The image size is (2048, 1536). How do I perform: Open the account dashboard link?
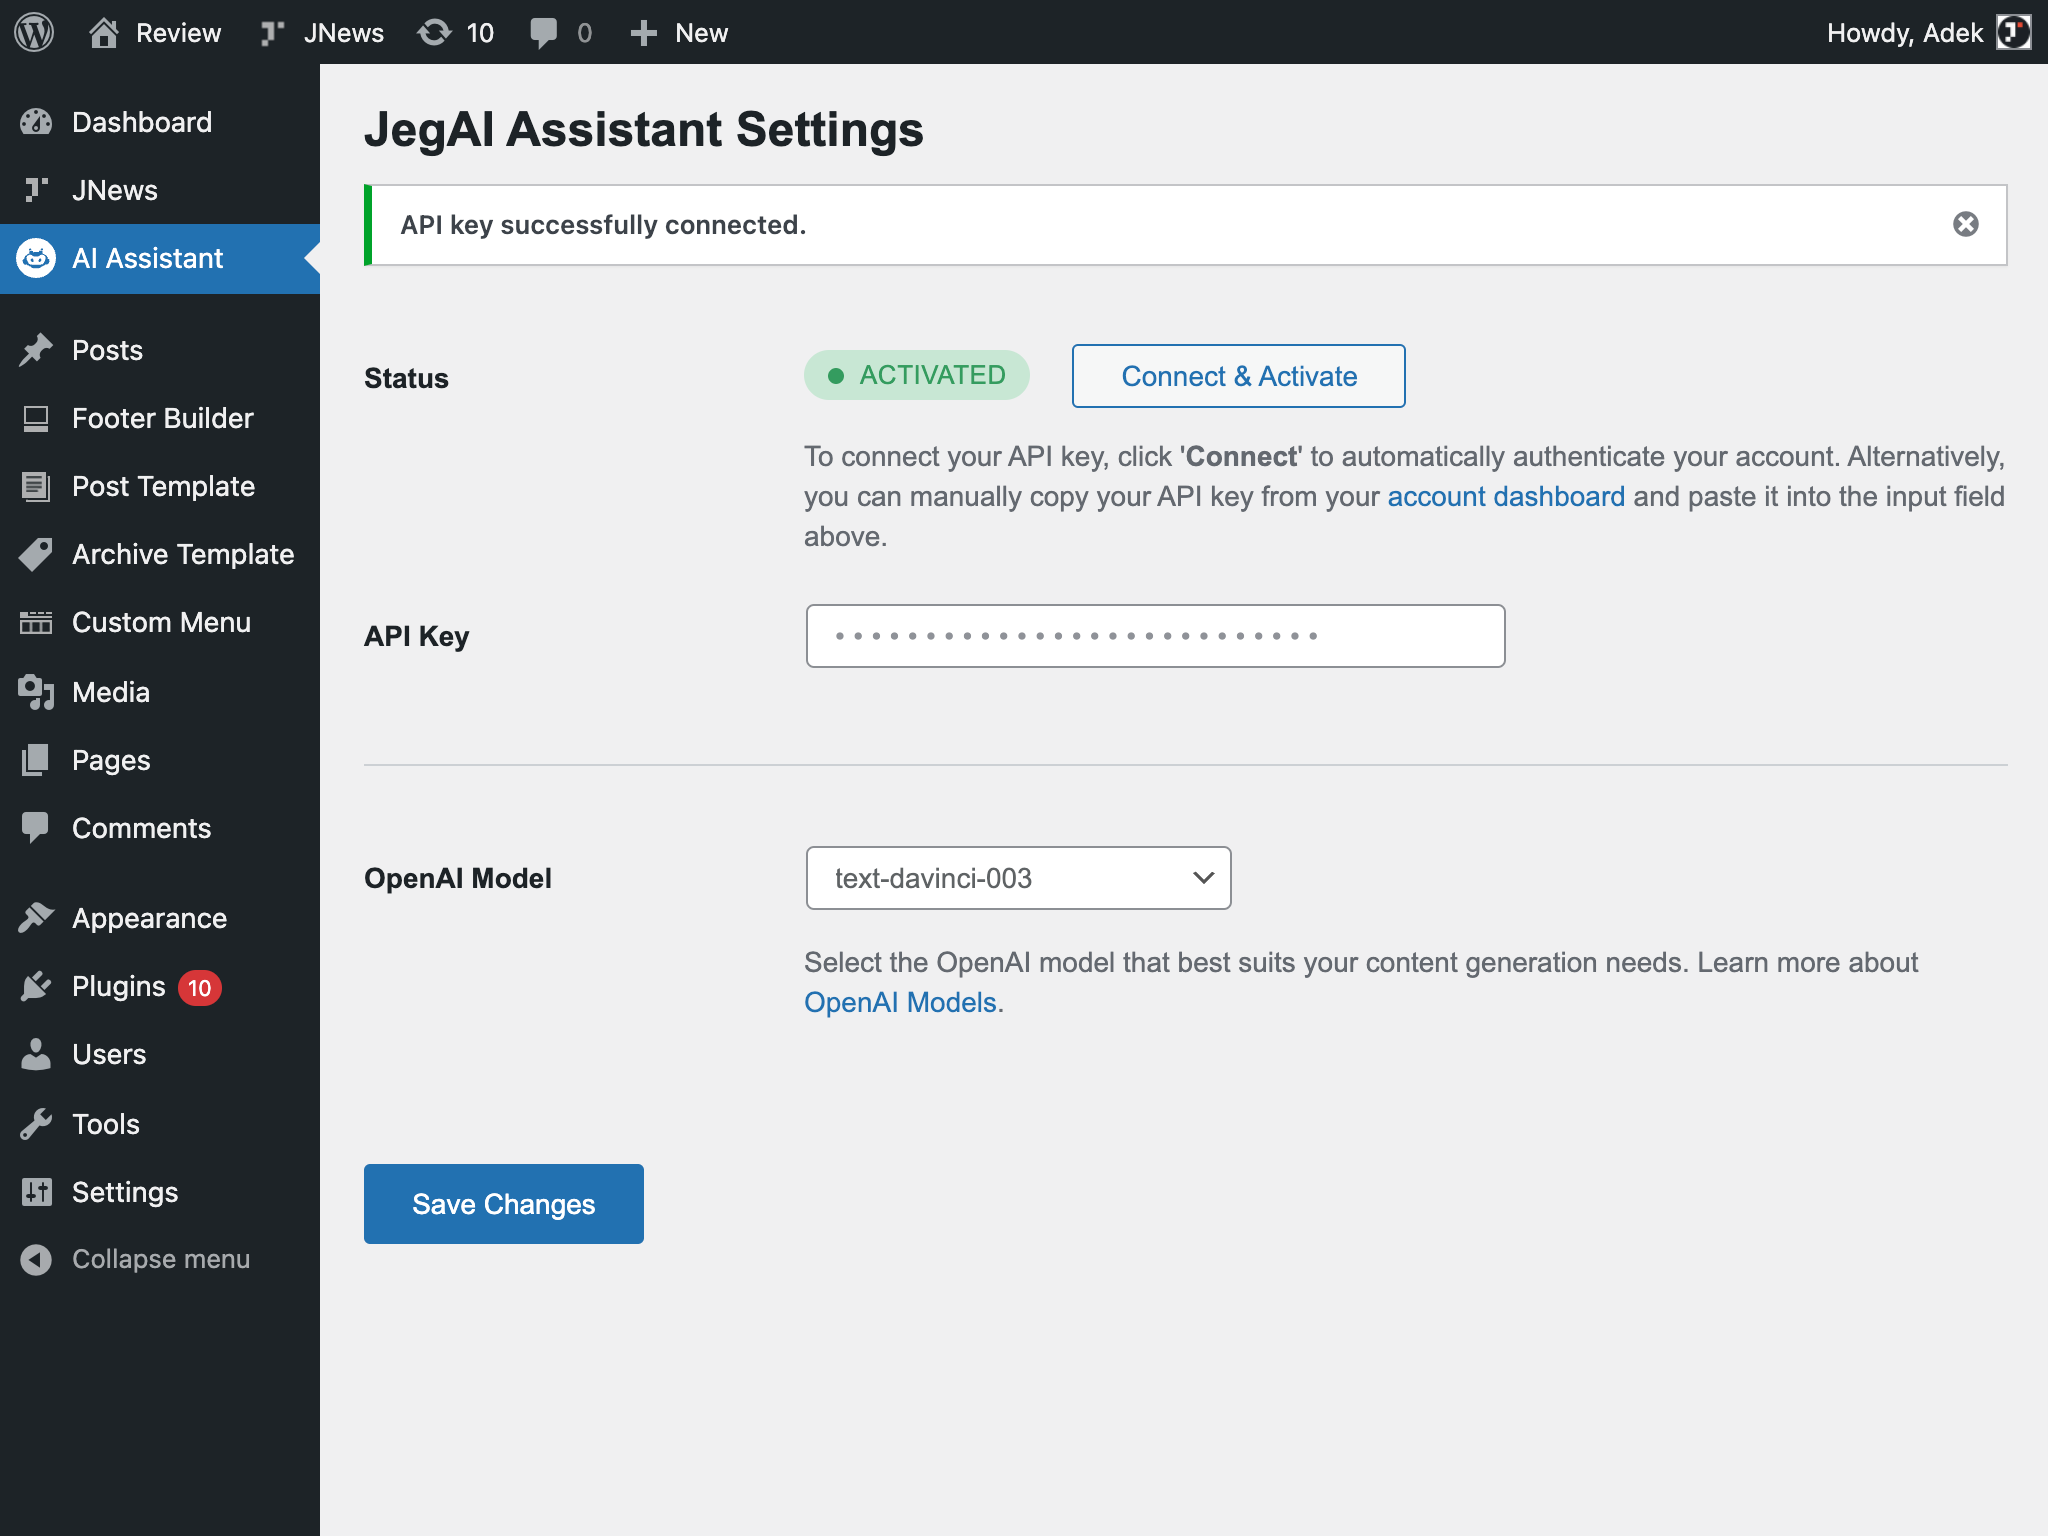click(1505, 496)
